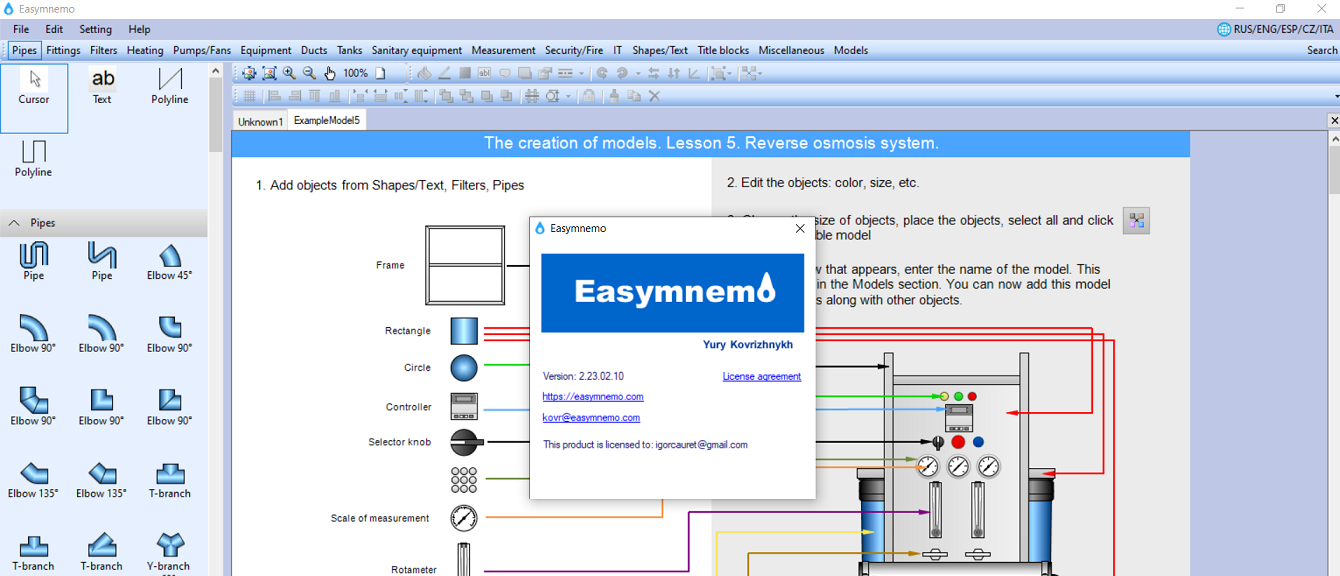
Task: Switch language via RUS/ENG/ESP/CZ/ITA
Action: (x=1276, y=29)
